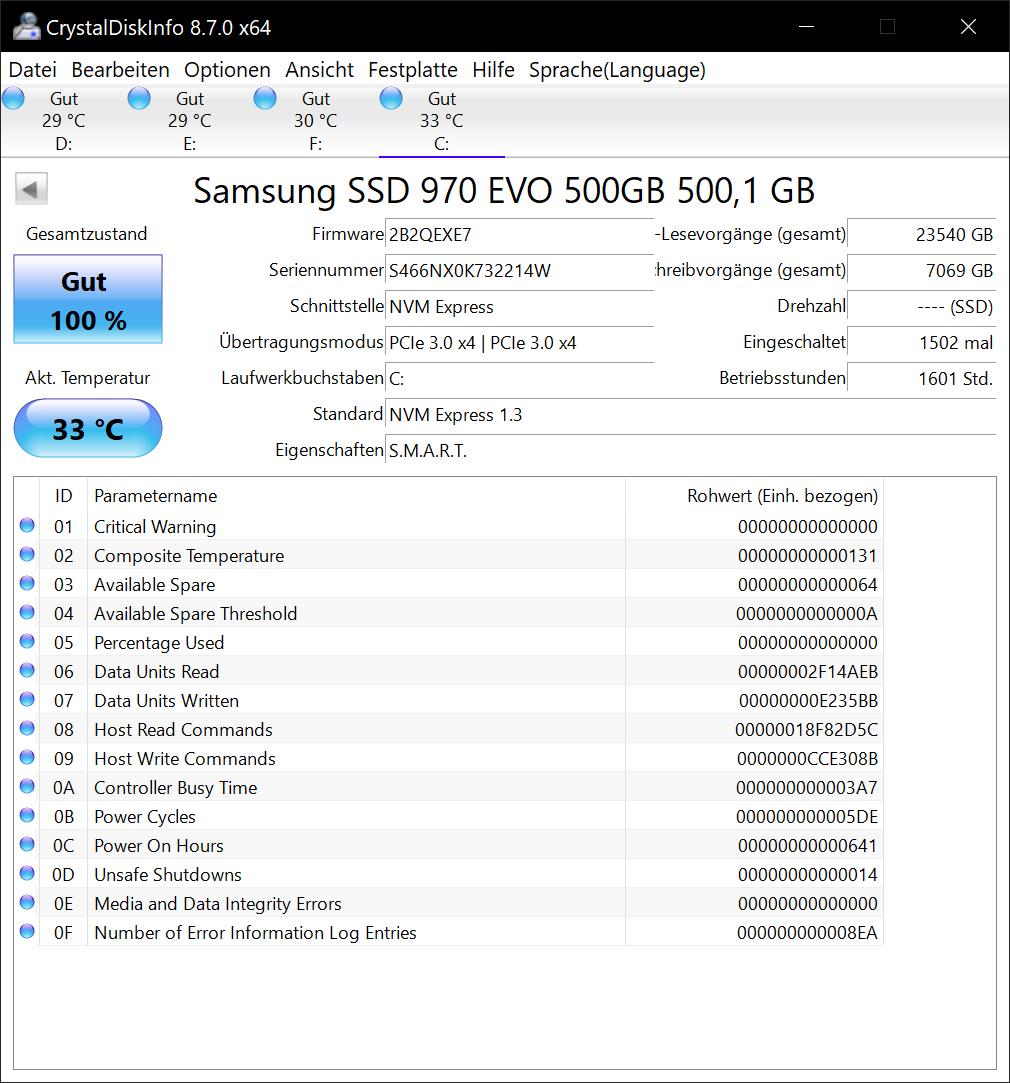Screen dimensions: 1010x1083
Task: Click the Eingeschaltet value 1502 mal
Action: (922, 343)
